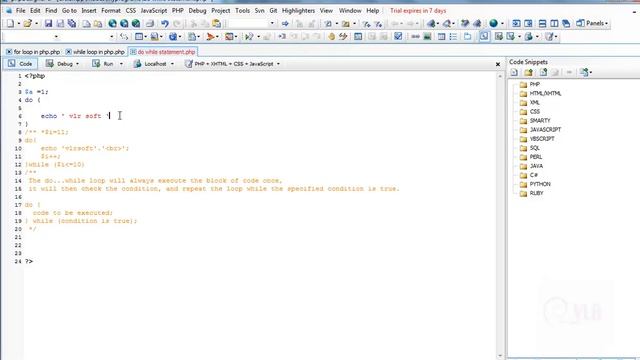Click the highlighted preview icon in second toolbar

(x=484, y=37)
